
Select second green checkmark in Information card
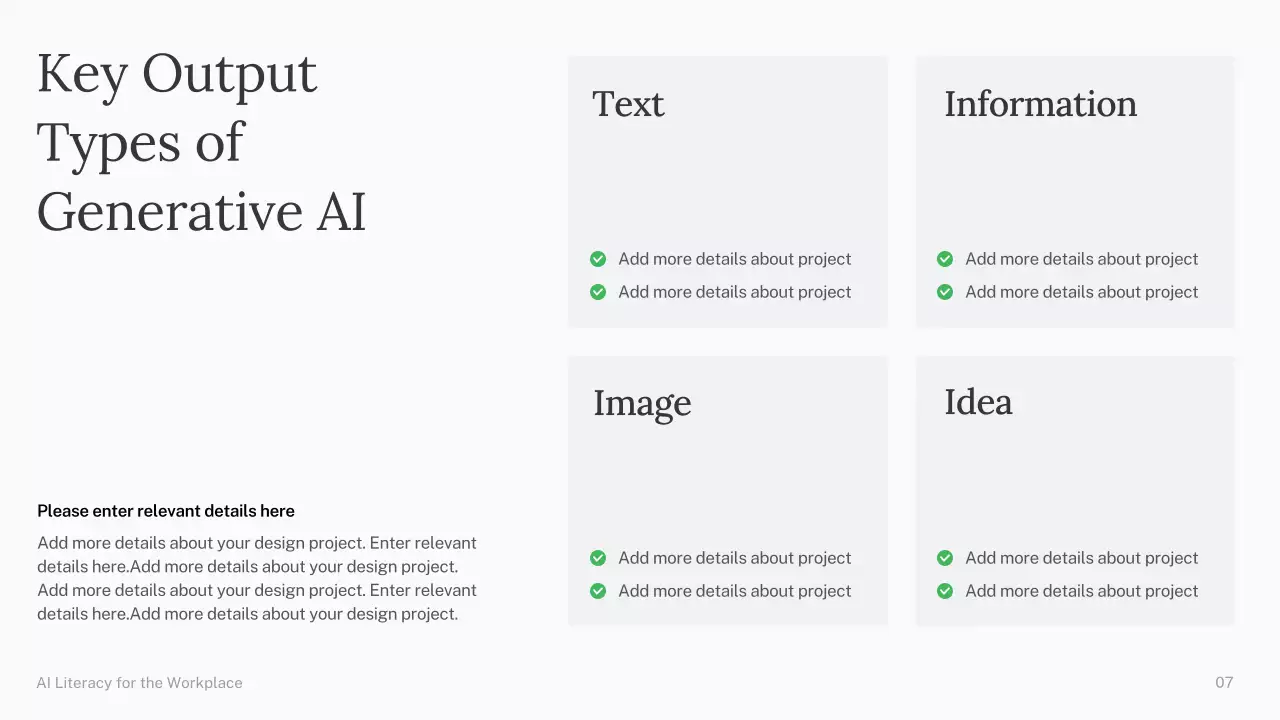coord(945,292)
